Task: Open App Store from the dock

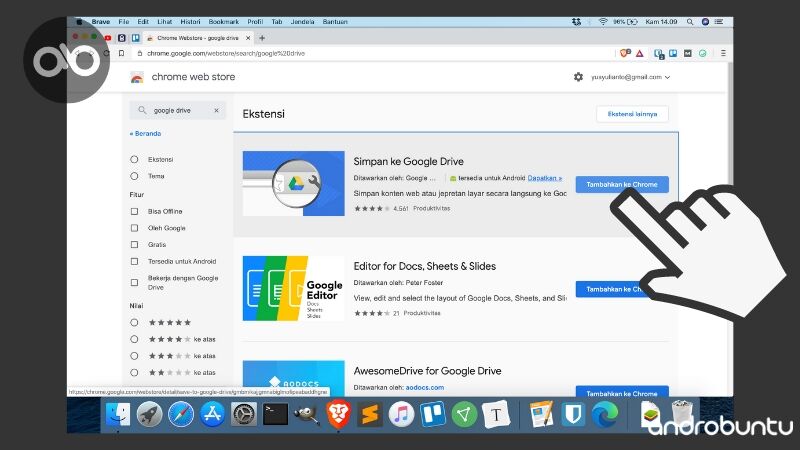Action: pyautogui.click(x=212, y=414)
